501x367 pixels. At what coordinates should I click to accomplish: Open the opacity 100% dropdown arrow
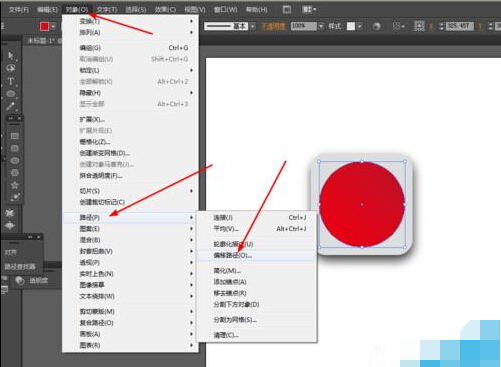pyautogui.click(x=321, y=26)
